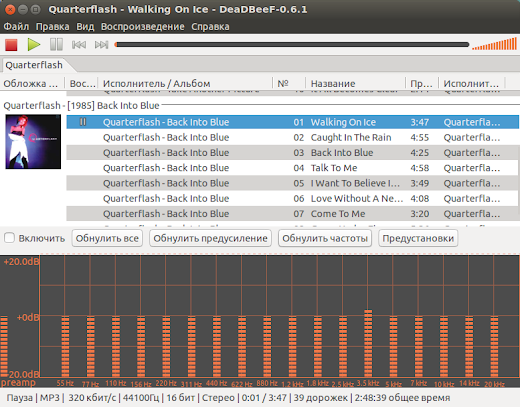Open the Файл menu

[x=16, y=26]
